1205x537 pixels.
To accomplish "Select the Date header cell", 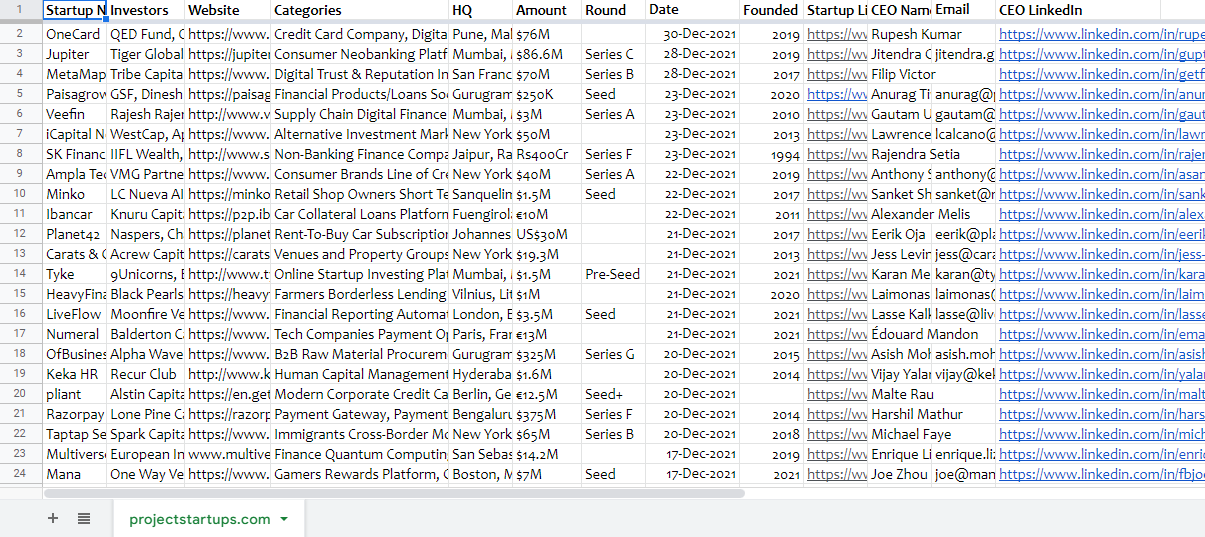I will tap(692, 10).
